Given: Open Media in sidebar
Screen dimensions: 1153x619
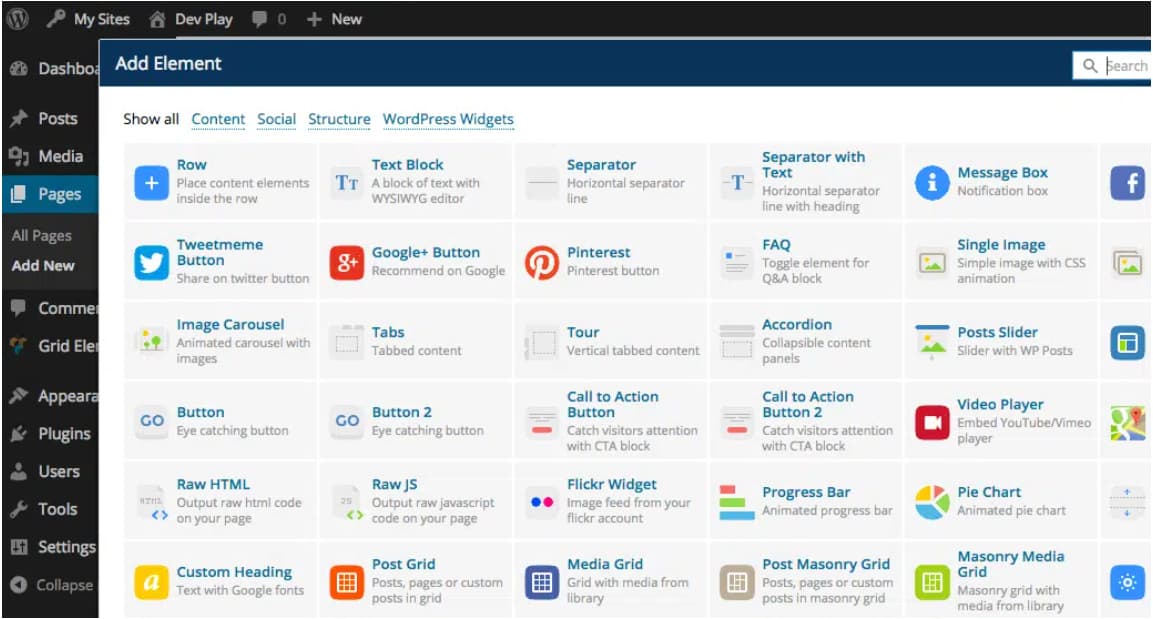Looking at the screenshot, I should coord(50,156).
